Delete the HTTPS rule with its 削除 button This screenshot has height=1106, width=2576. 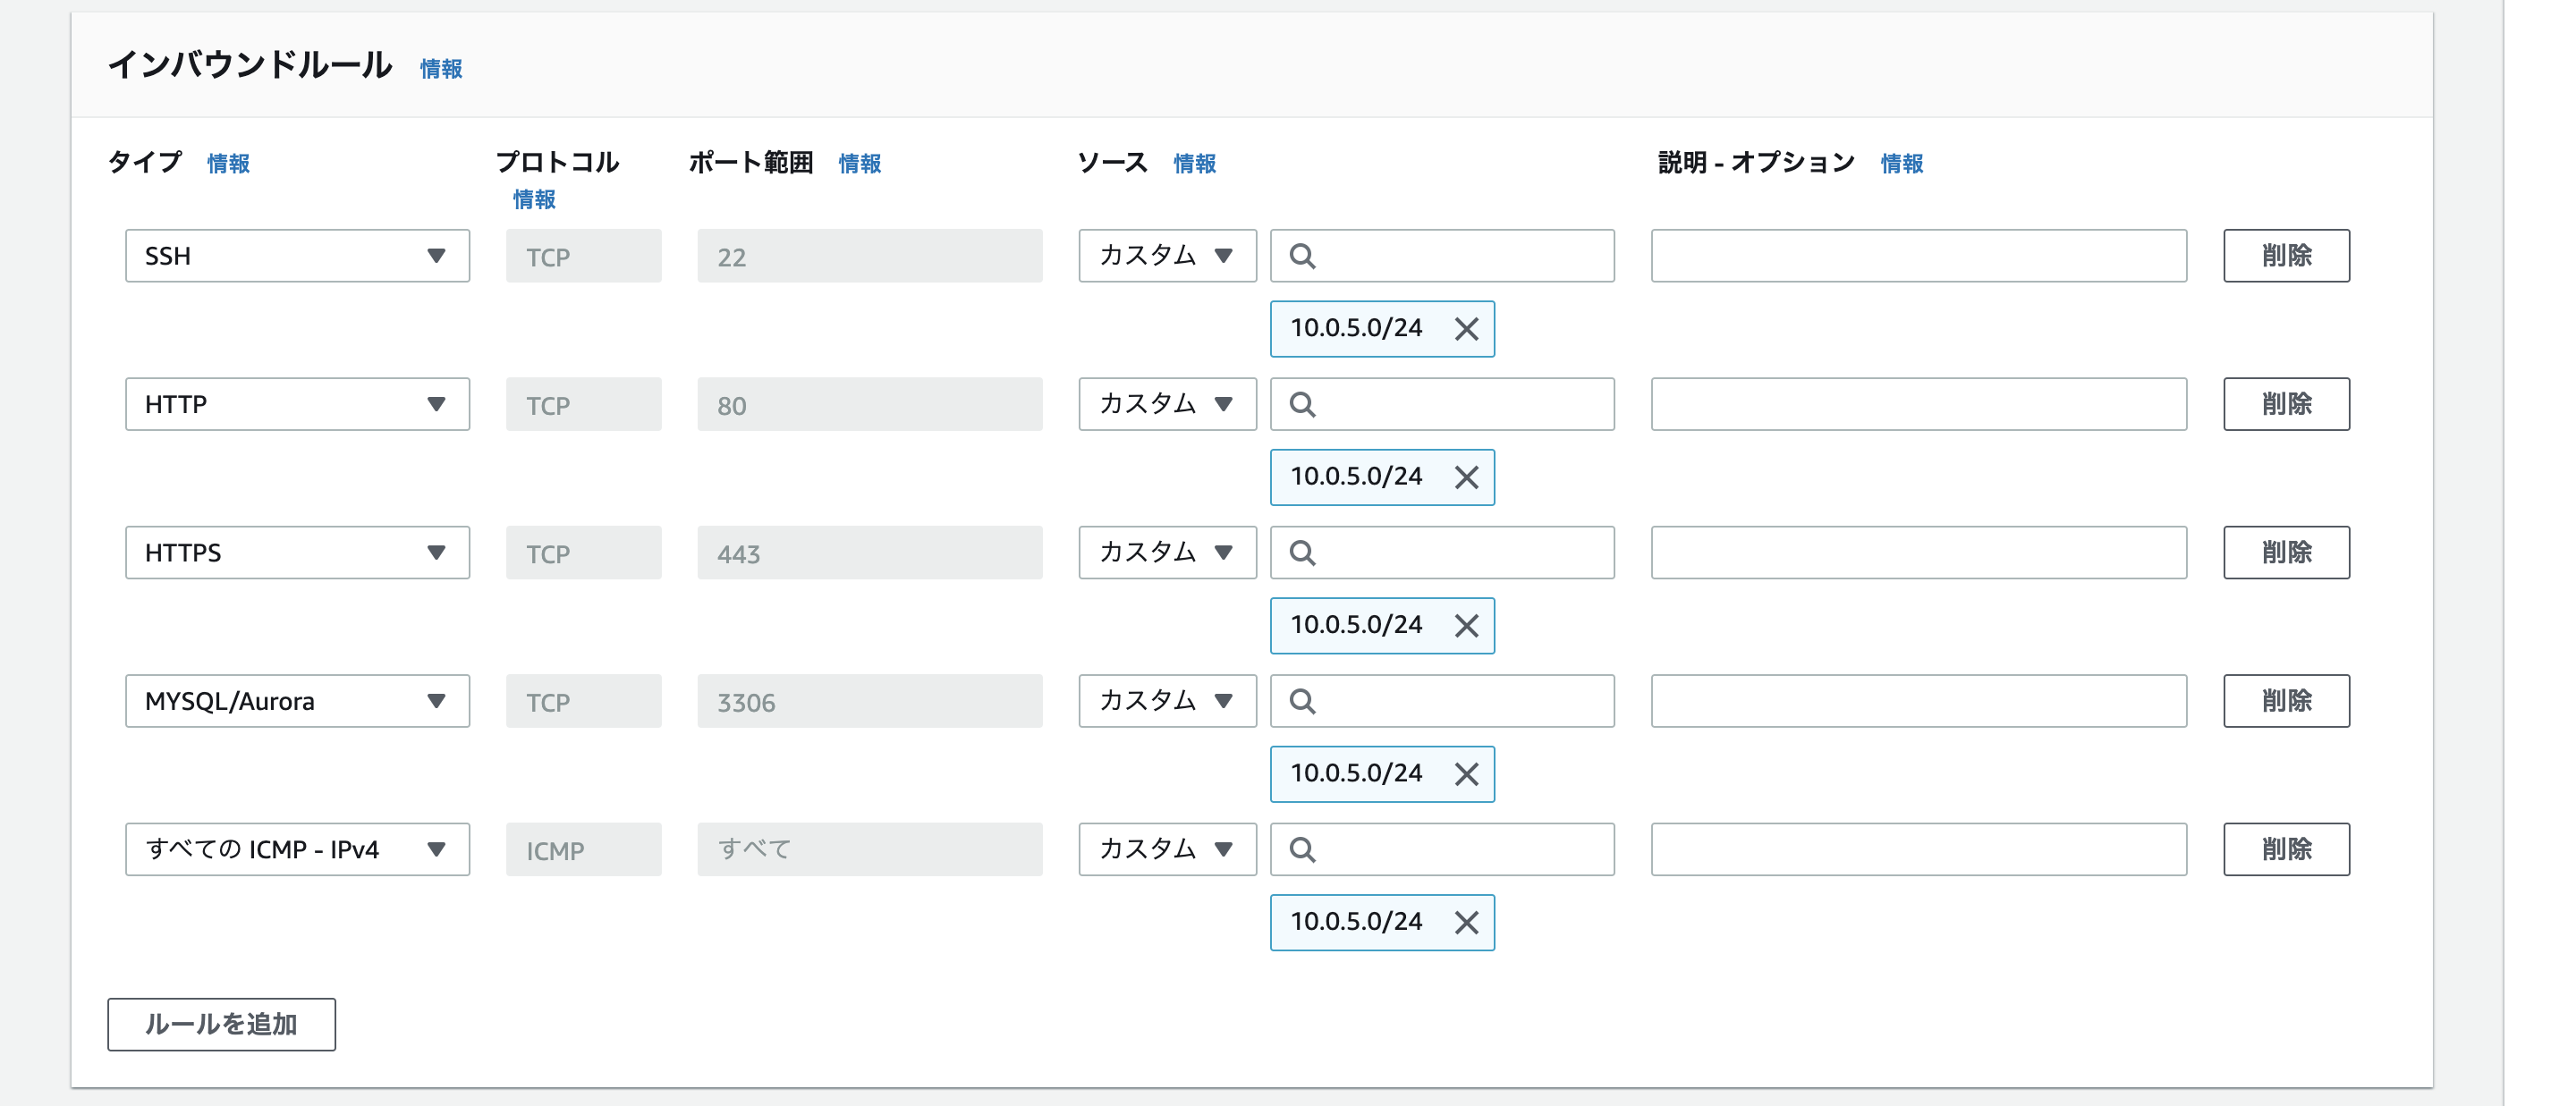tap(2286, 553)
